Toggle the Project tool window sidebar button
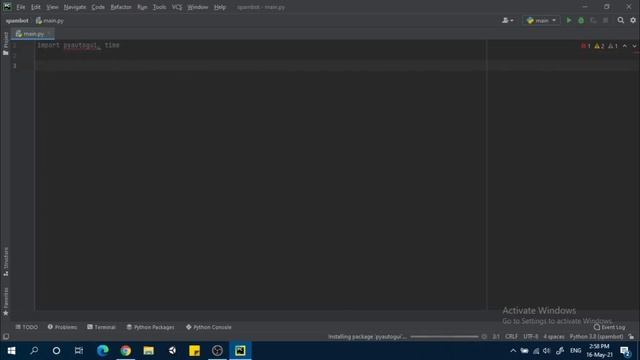The width and height of the screenshot is (640, 360). click(x=6, y=43)
